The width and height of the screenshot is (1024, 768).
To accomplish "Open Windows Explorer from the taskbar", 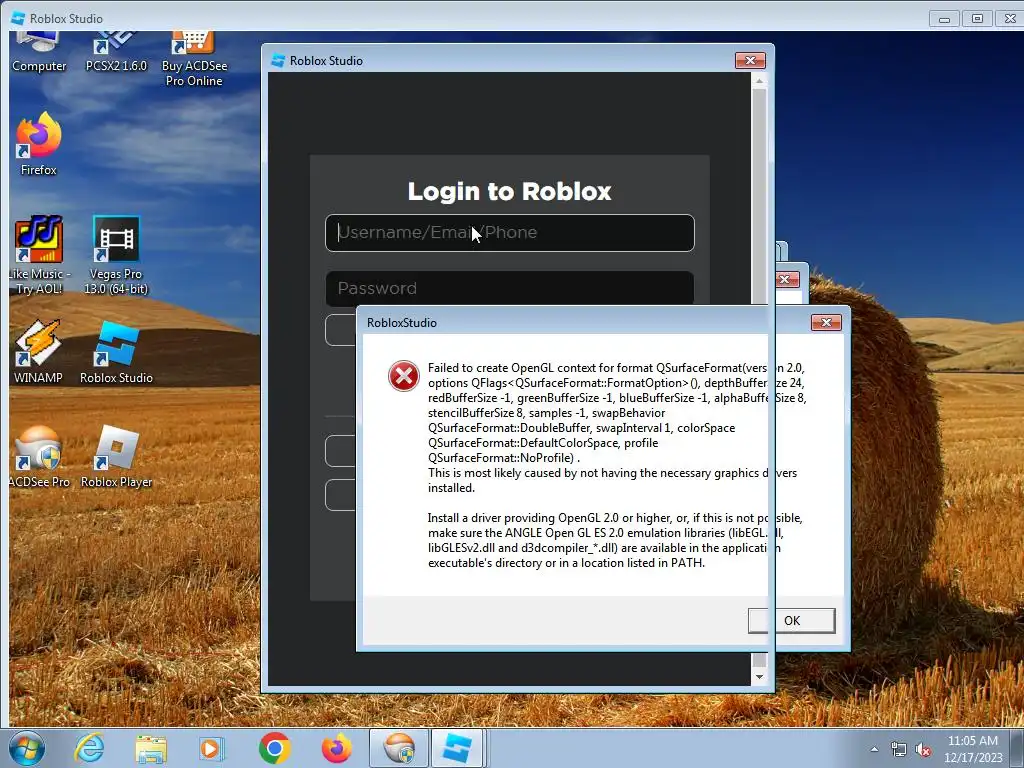I will (x=151, y=748).
